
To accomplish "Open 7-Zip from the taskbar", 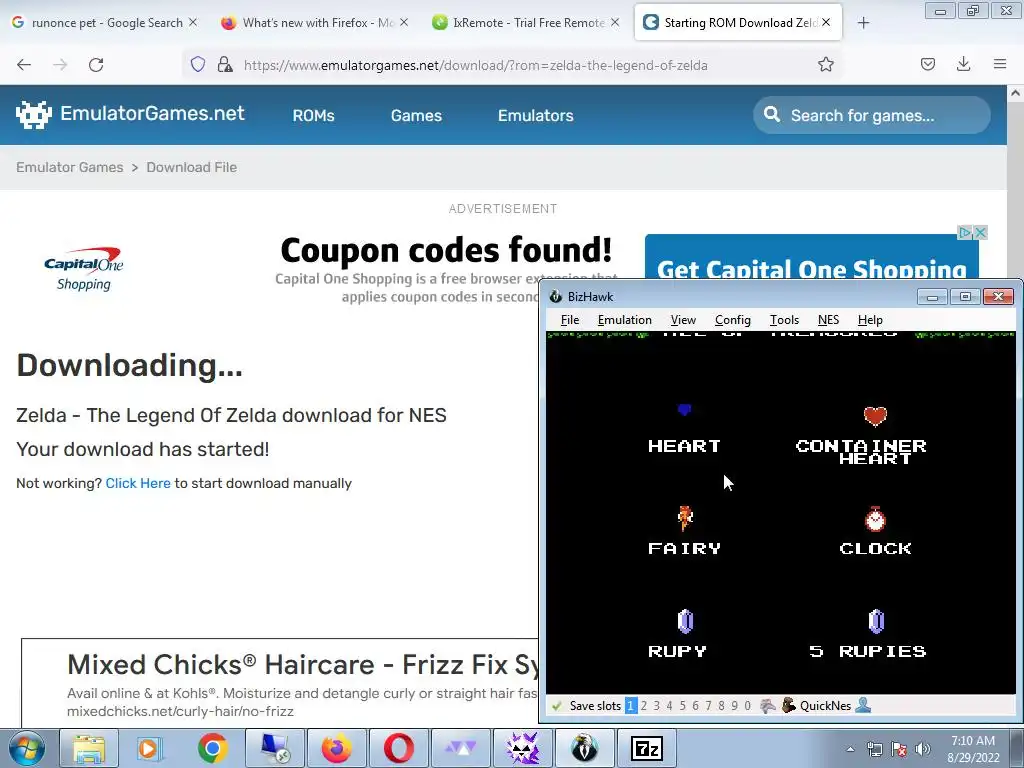I will tap(647, 748).
